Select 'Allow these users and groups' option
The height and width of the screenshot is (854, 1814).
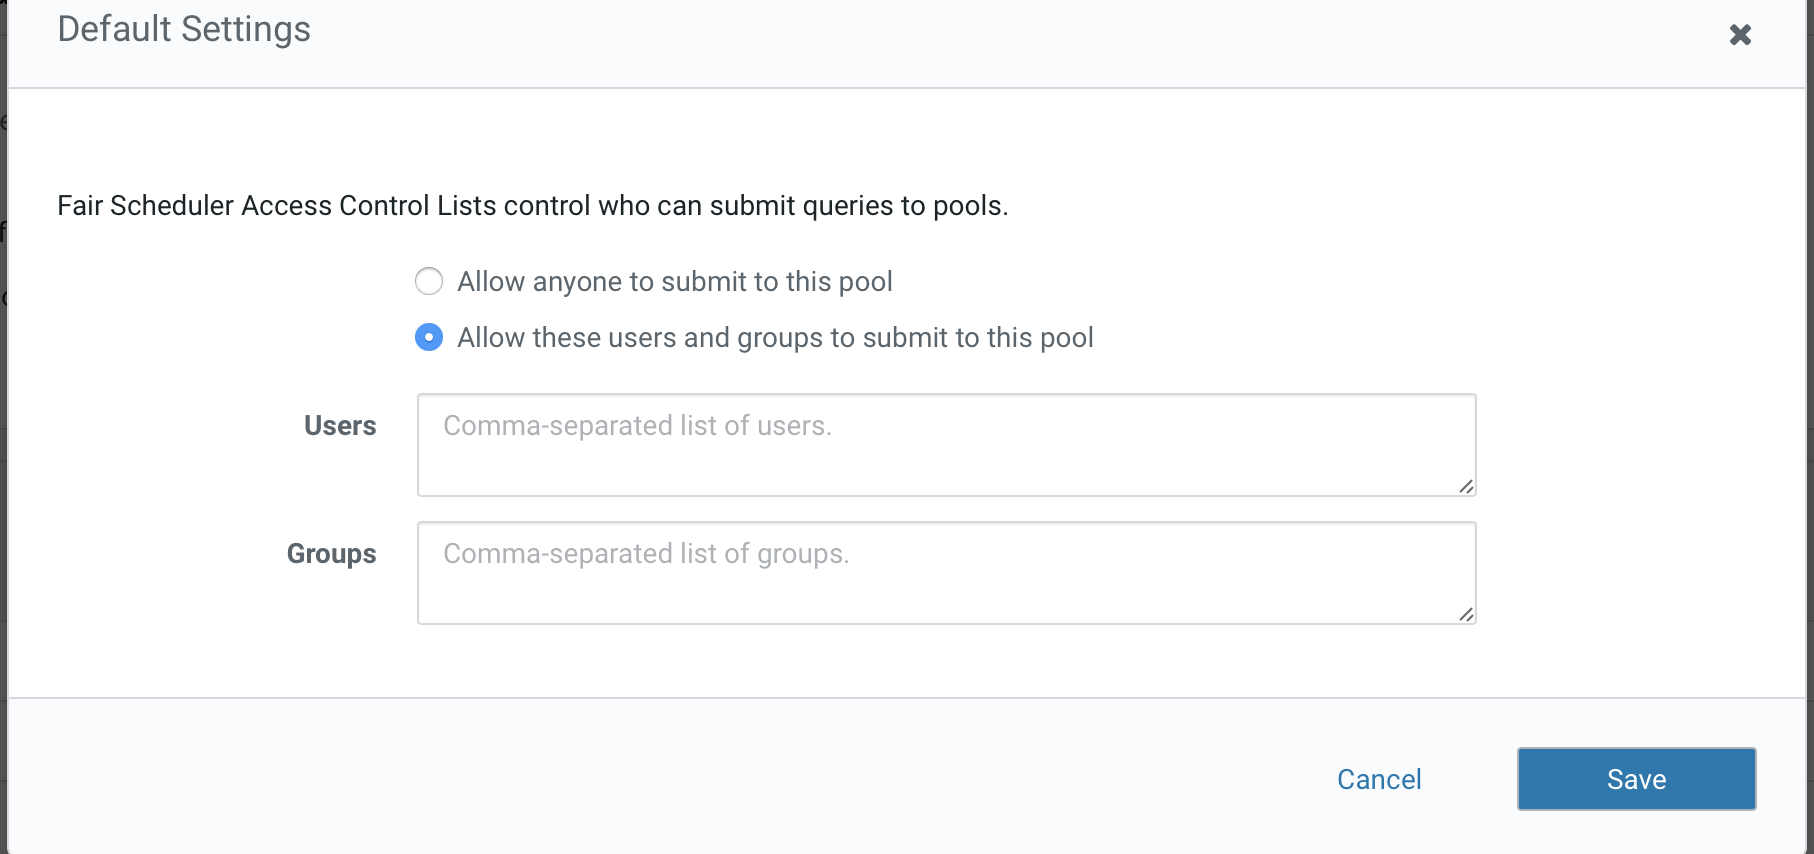429,337
